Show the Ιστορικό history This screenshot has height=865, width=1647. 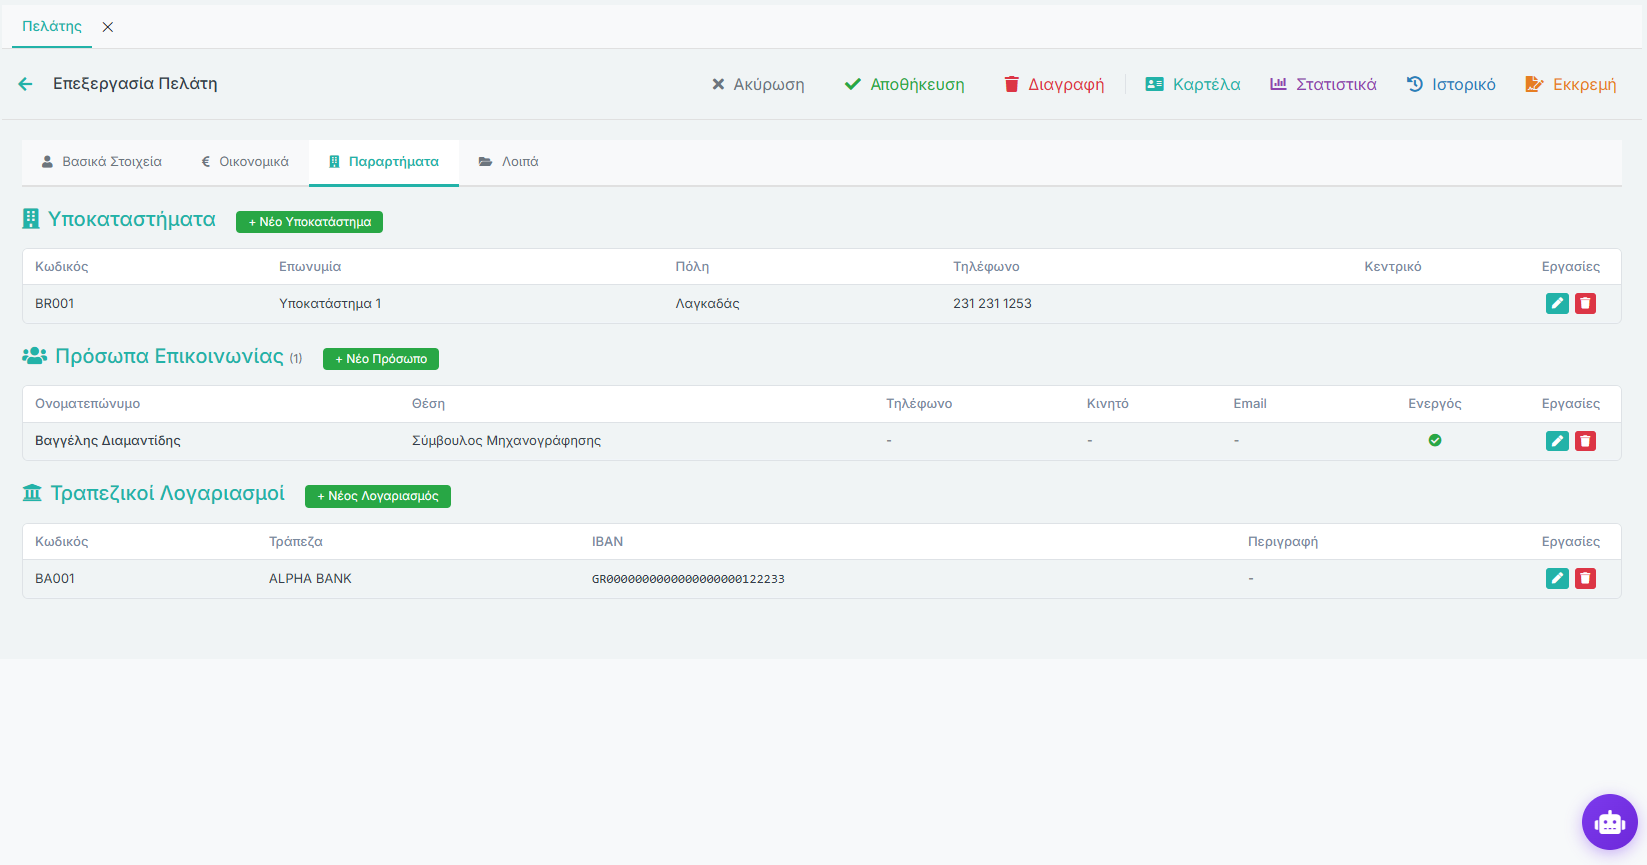1451,84
